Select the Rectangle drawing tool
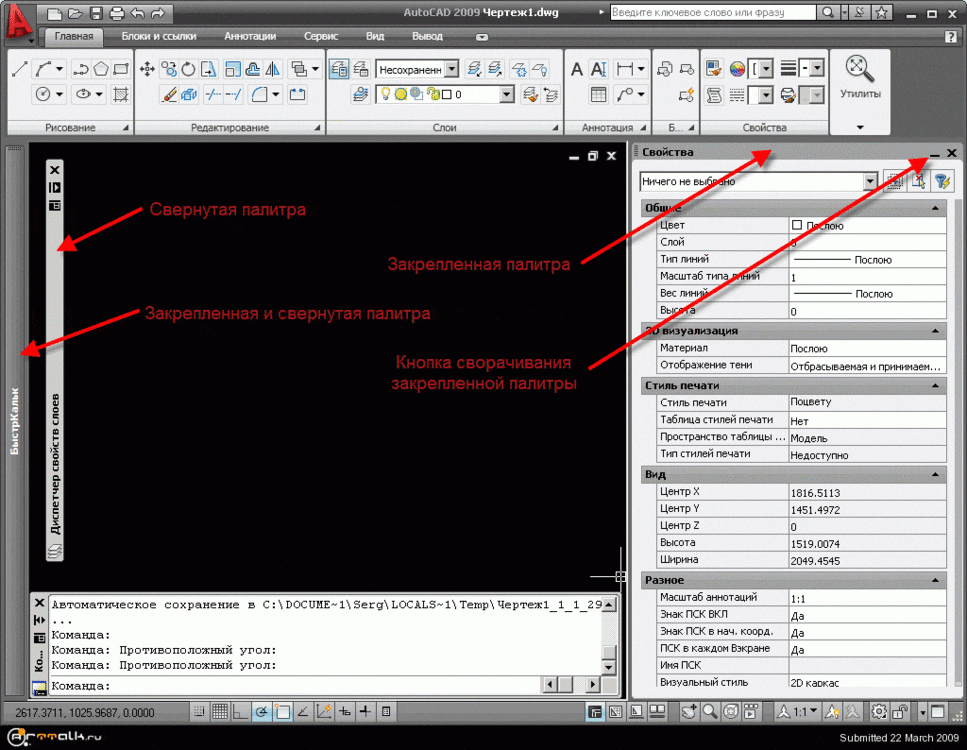The width and height of the screenshot is (967, 750). (121, 69)
